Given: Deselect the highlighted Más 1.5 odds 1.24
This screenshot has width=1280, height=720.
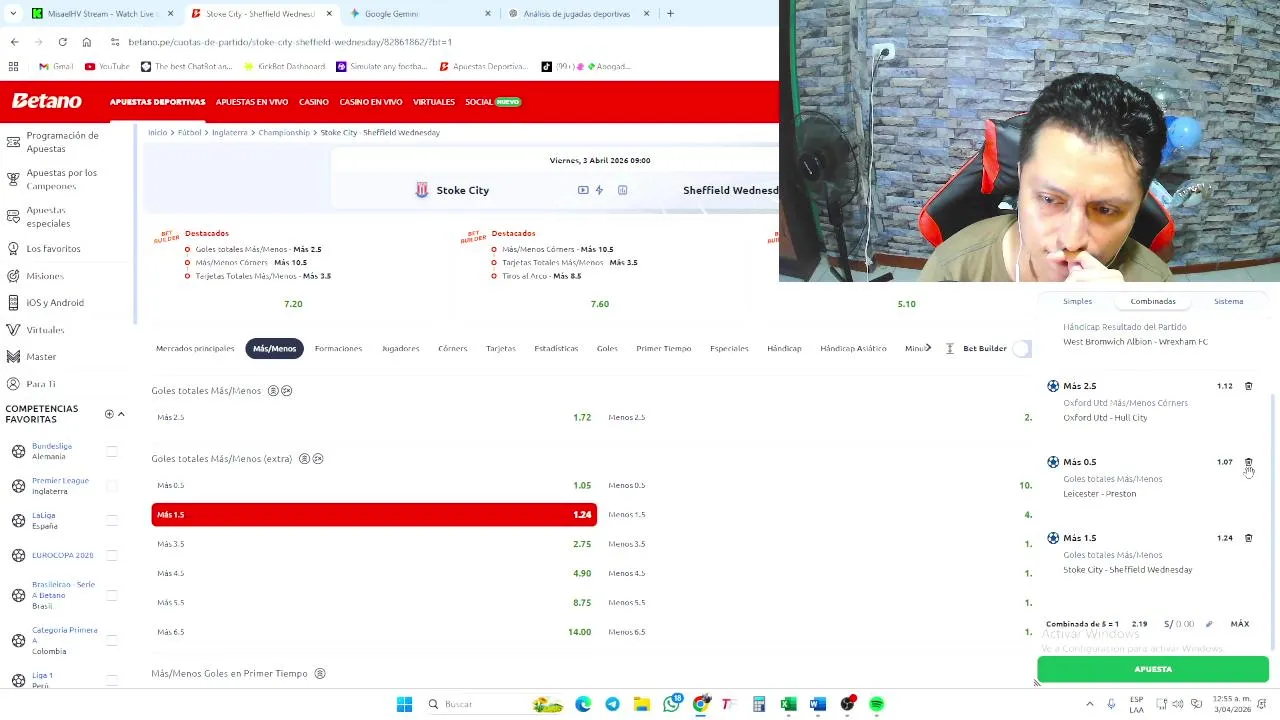Looking at the screenshot, I should pos(374,514).
